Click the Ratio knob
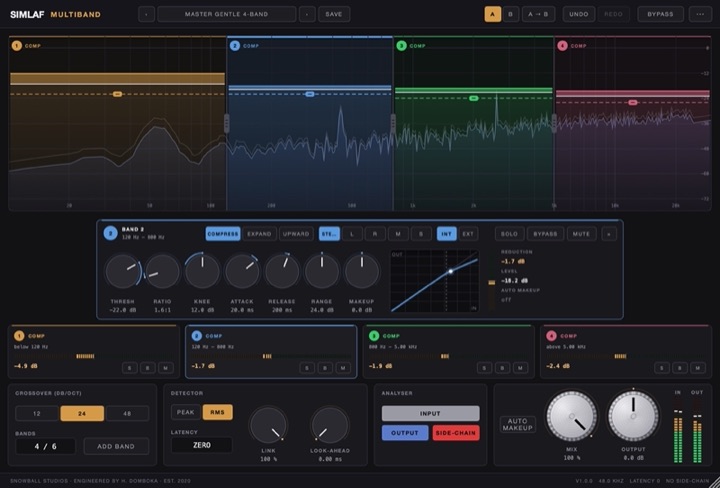 pyautogui.click(x=162, y=271)
